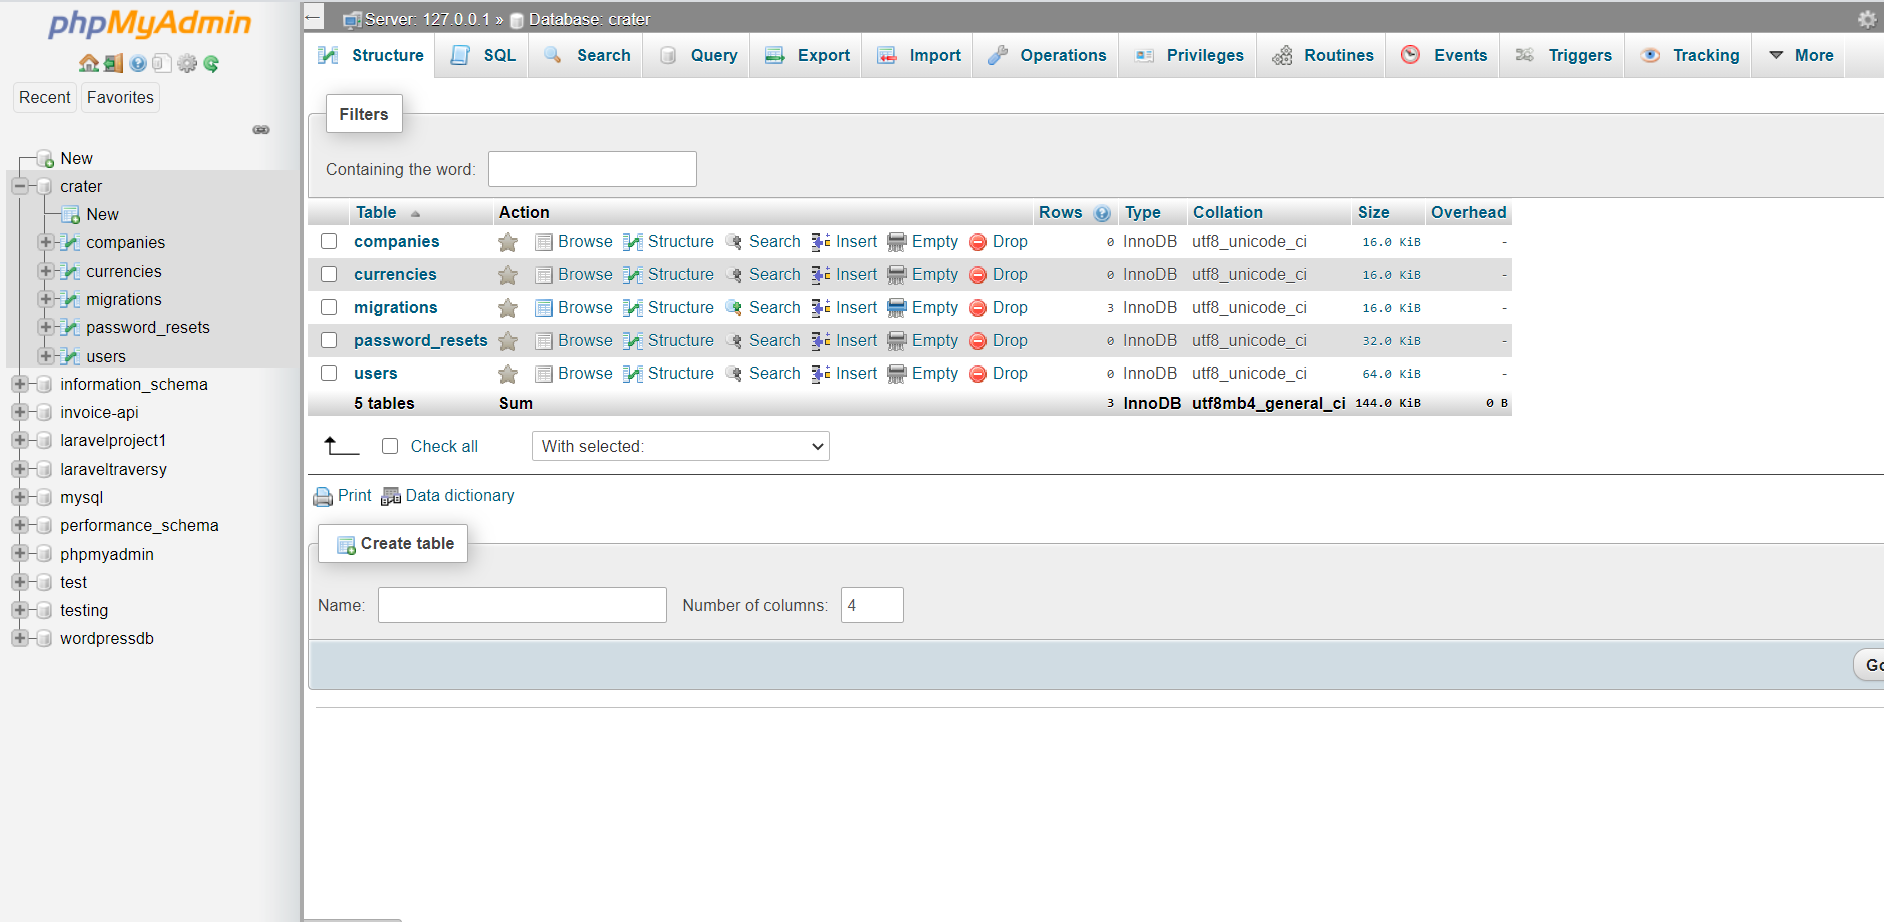Open the settings gear icon in sidebar

[x=187, y=62]
